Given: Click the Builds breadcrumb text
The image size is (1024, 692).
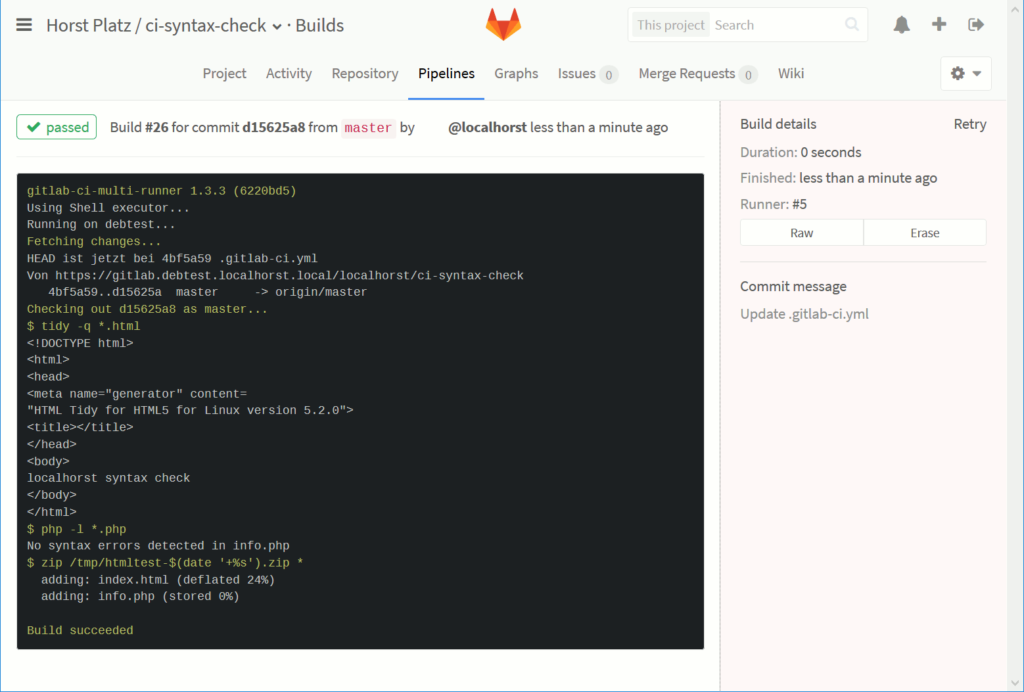Looking at the screenshot, I should point(319,25).
